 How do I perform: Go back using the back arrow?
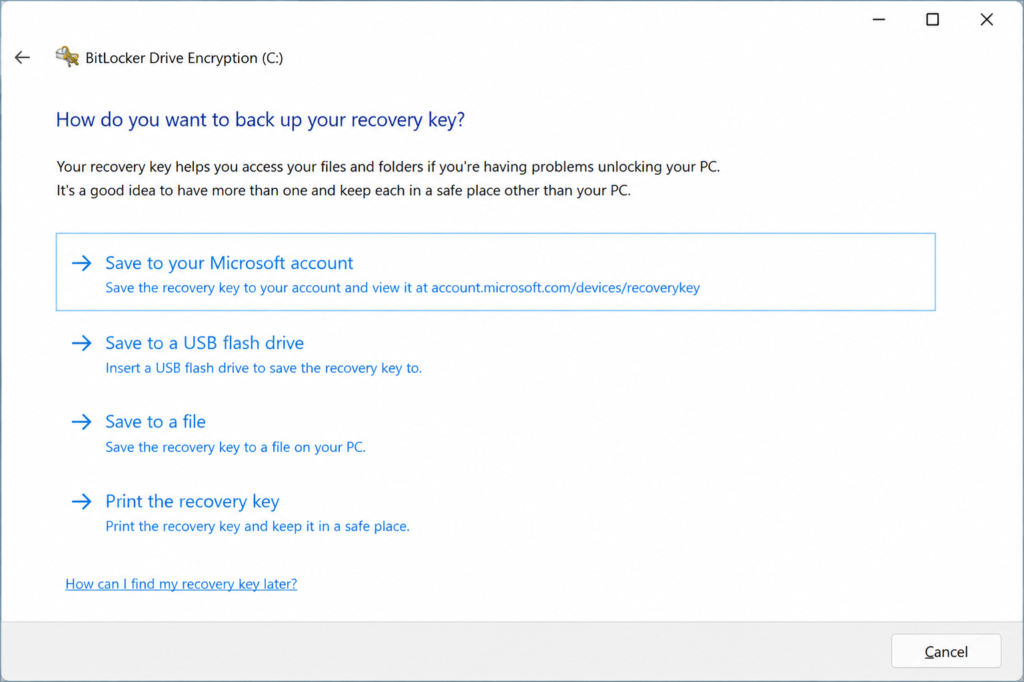click(22, 57)
